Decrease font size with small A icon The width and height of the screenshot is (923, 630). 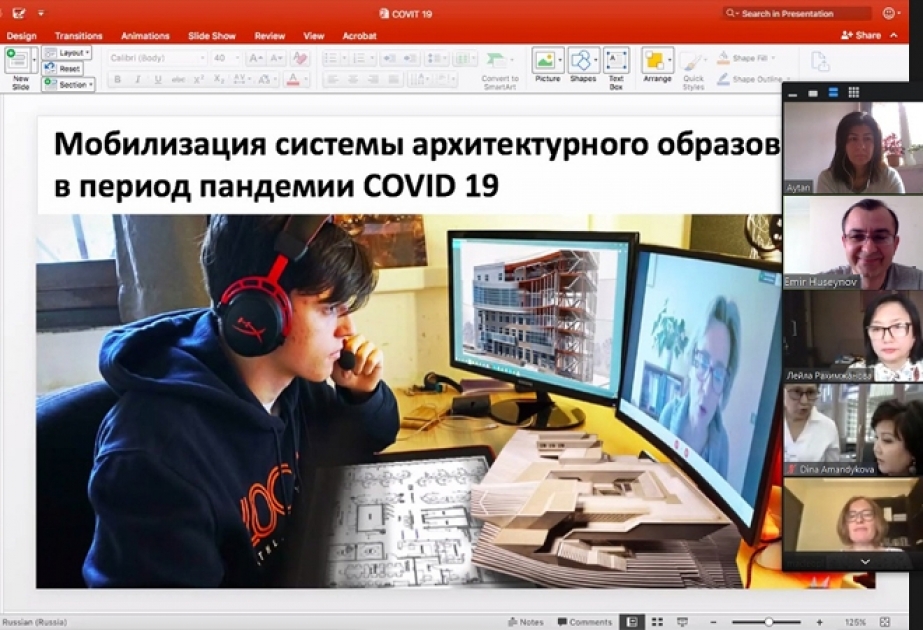click(276, 58)
